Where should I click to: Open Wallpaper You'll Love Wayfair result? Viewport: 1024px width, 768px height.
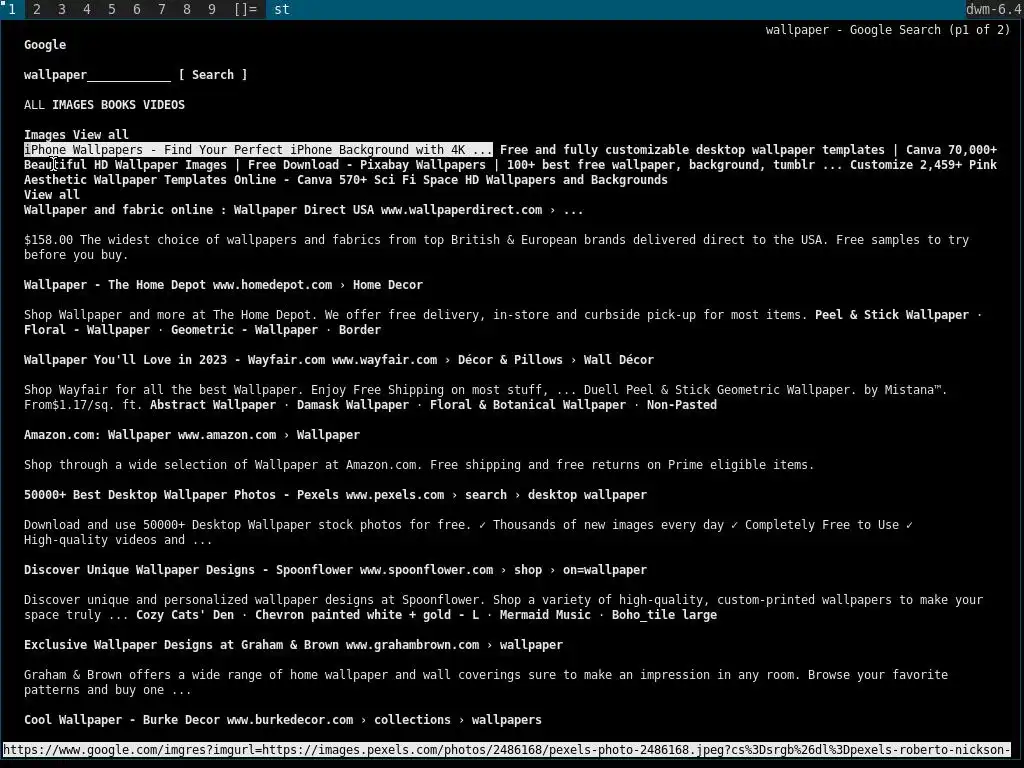[x=339, y=360]
